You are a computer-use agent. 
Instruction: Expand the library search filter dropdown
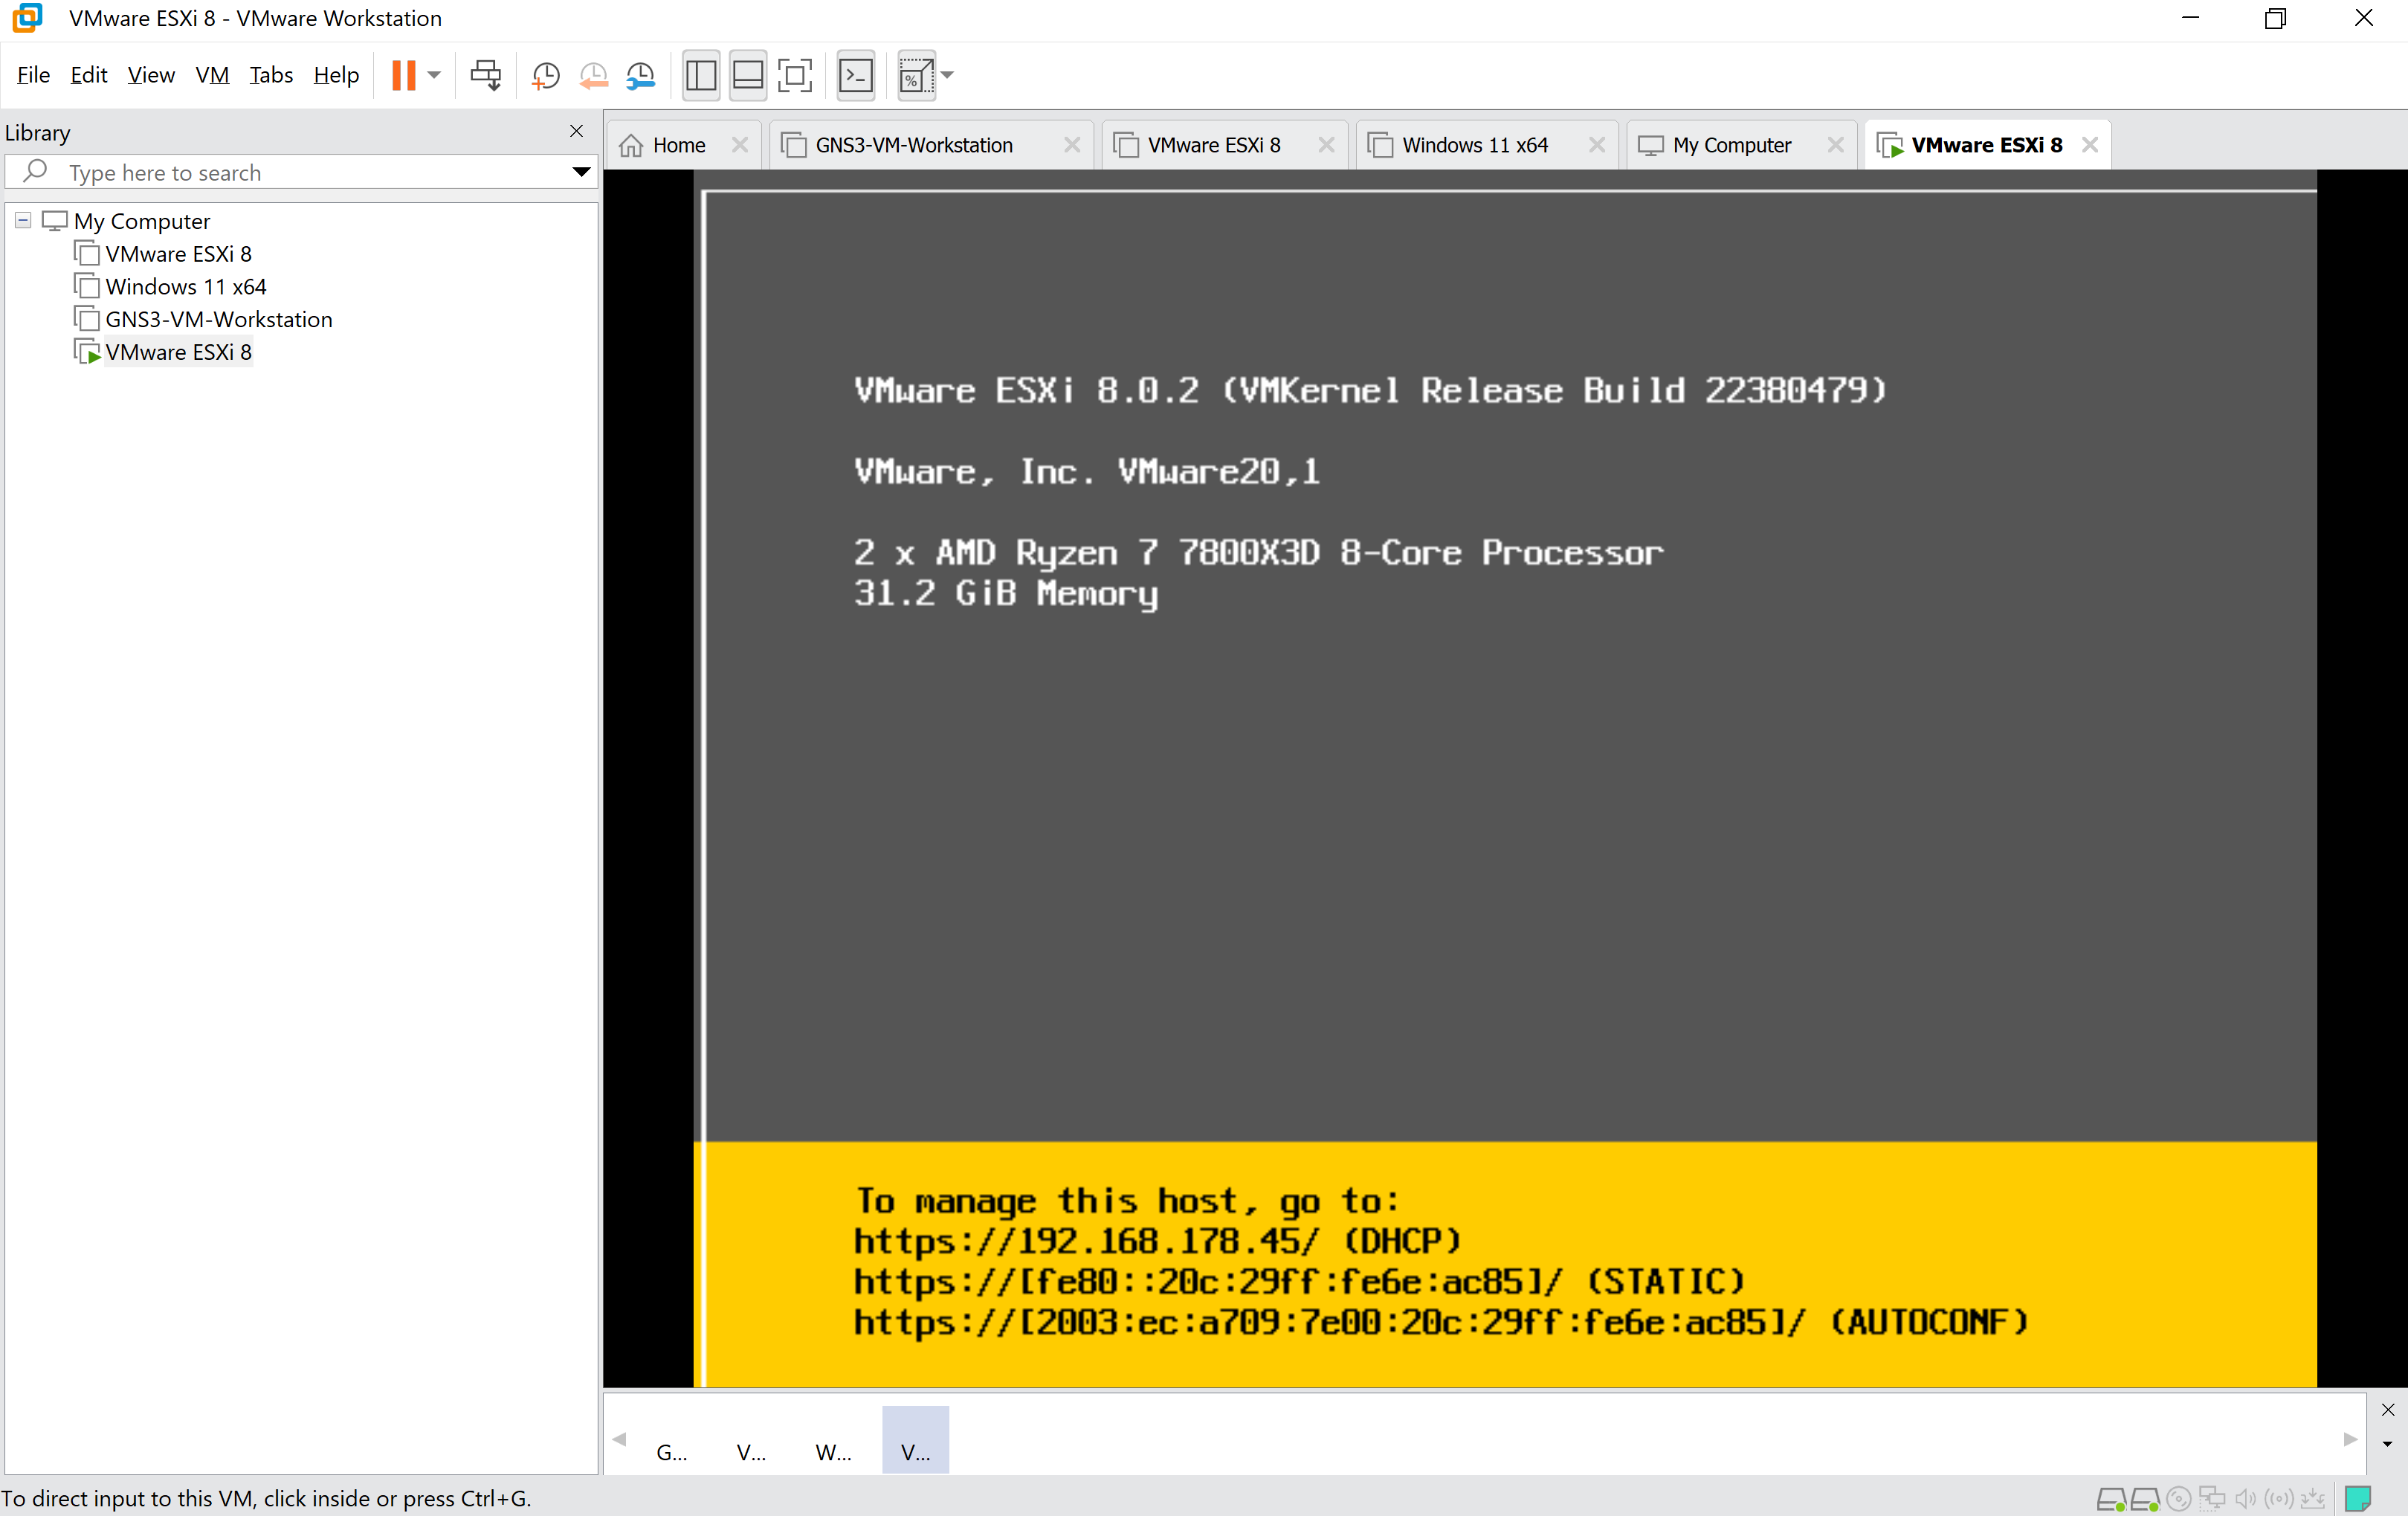[x=580, y=172]
